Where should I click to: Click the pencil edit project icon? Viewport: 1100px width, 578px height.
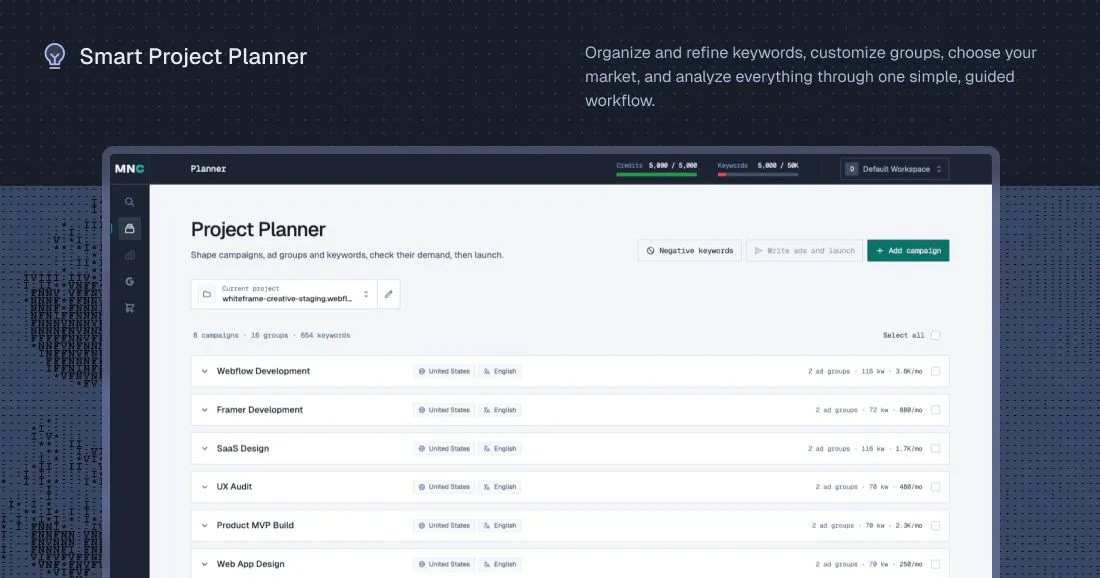[x=389, y=295]
